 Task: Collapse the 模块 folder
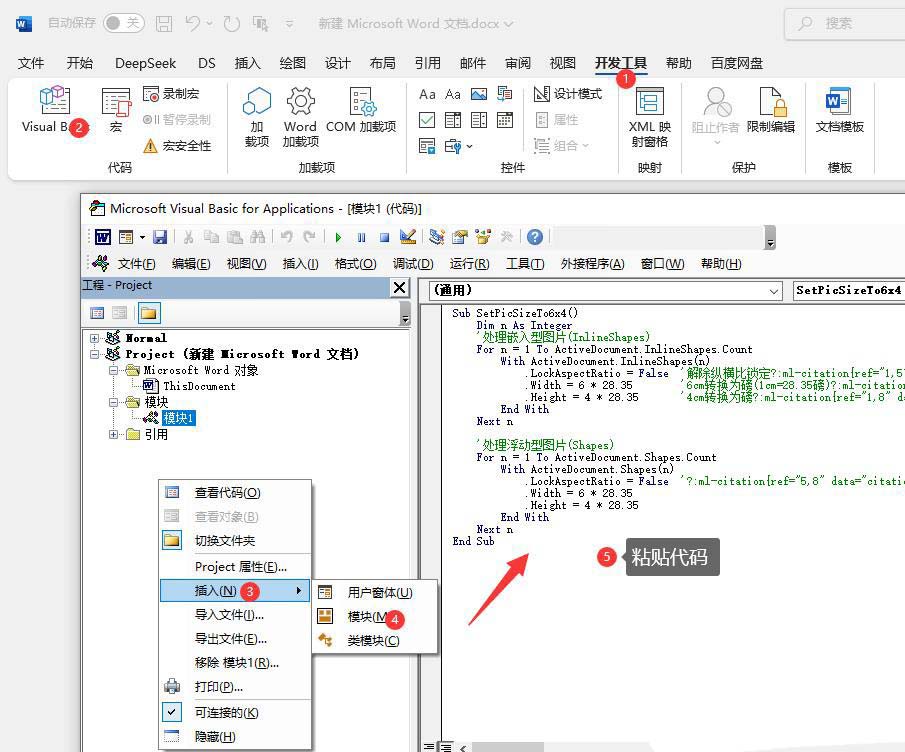click(x=113, y=402)
